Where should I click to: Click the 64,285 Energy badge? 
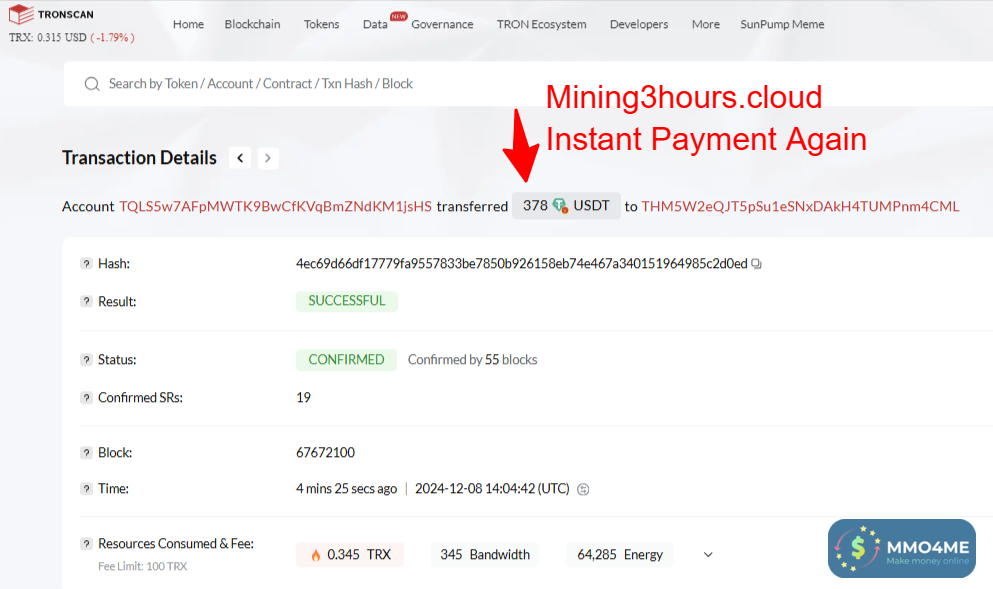[619, 555]
